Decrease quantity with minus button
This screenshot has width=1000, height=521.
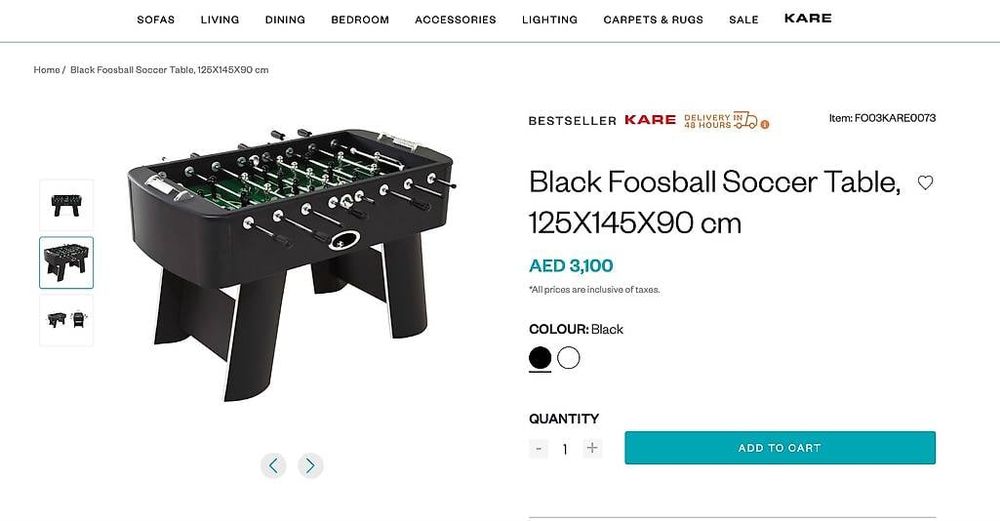[539, 448]
